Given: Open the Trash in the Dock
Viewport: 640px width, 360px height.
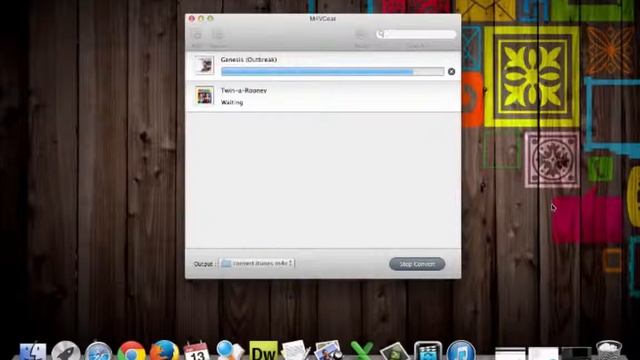Looking at the screenshot, I should tap(609, 351).
